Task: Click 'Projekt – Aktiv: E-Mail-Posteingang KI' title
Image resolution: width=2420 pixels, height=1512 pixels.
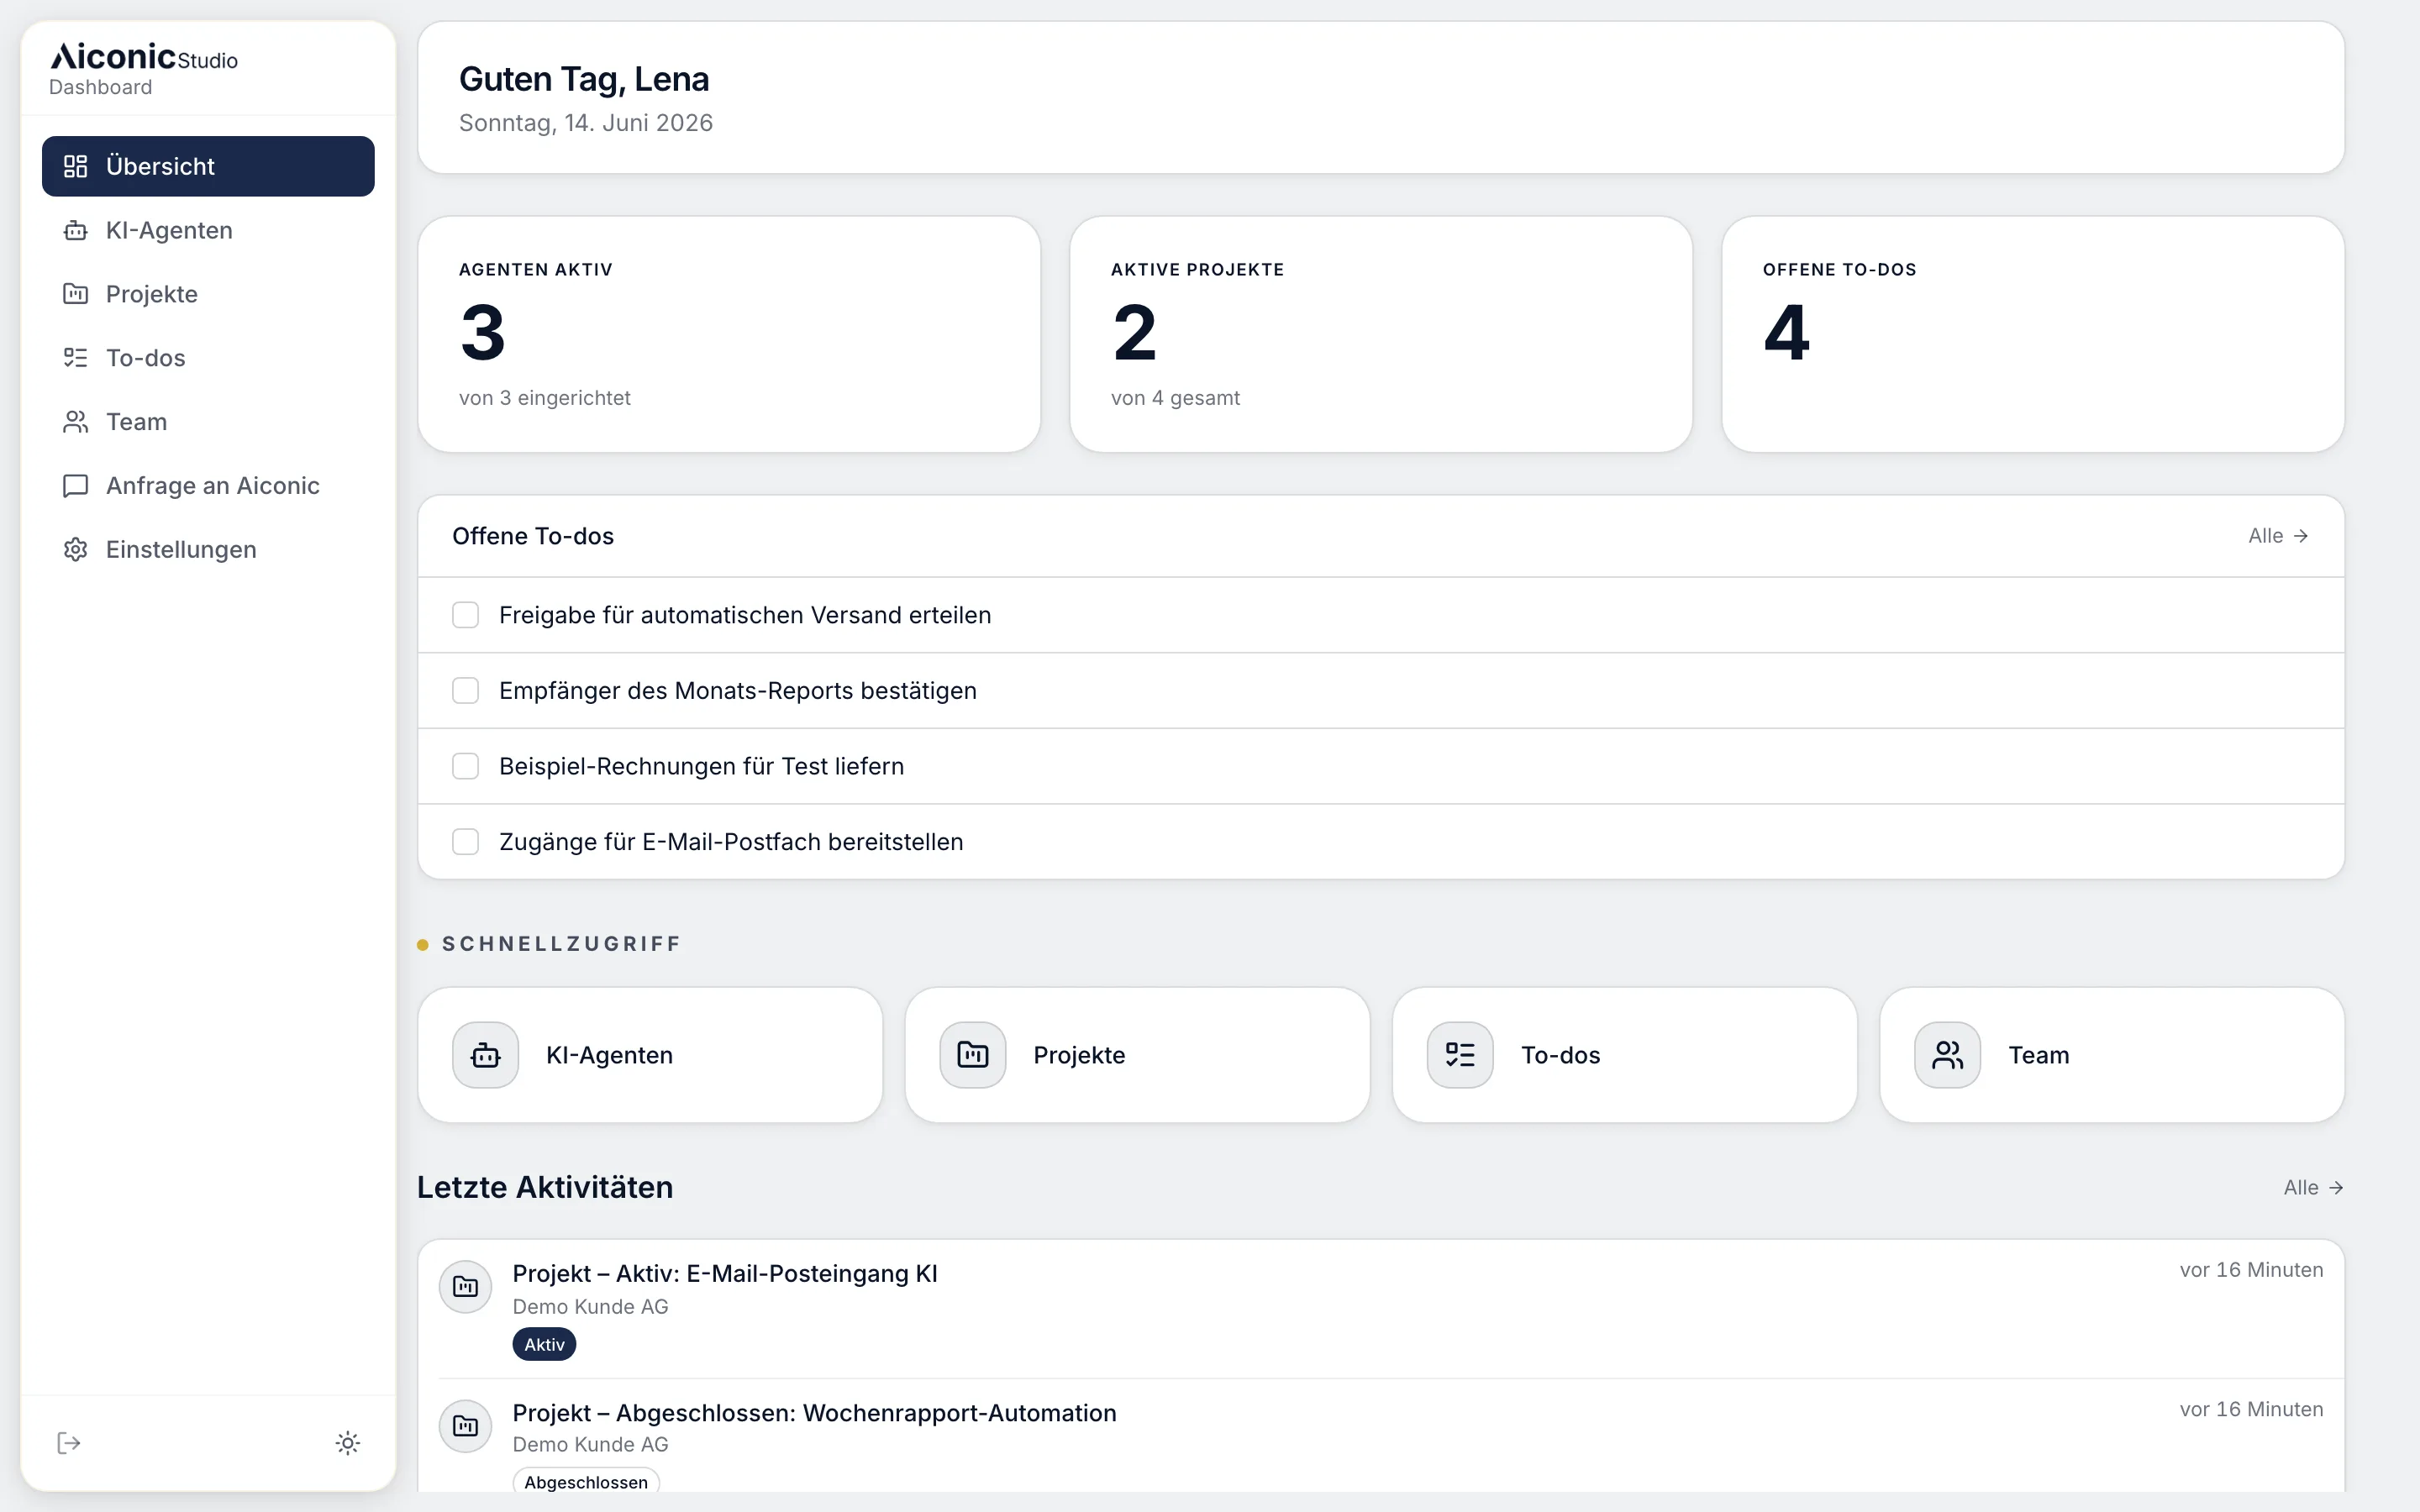Action: (x=725, y=1274)
